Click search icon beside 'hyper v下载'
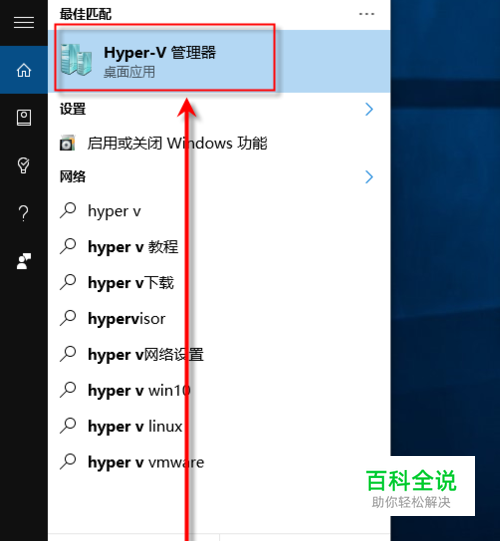 [x=68, y=282]
